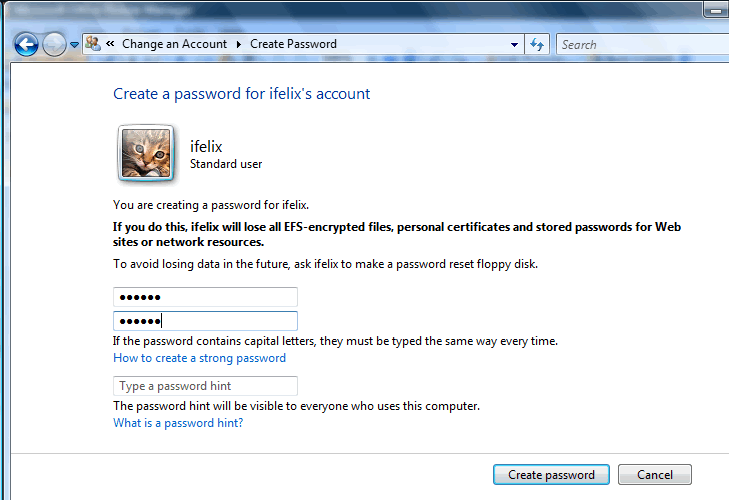Select the Create Password breadcrumb

pos(293,44)
